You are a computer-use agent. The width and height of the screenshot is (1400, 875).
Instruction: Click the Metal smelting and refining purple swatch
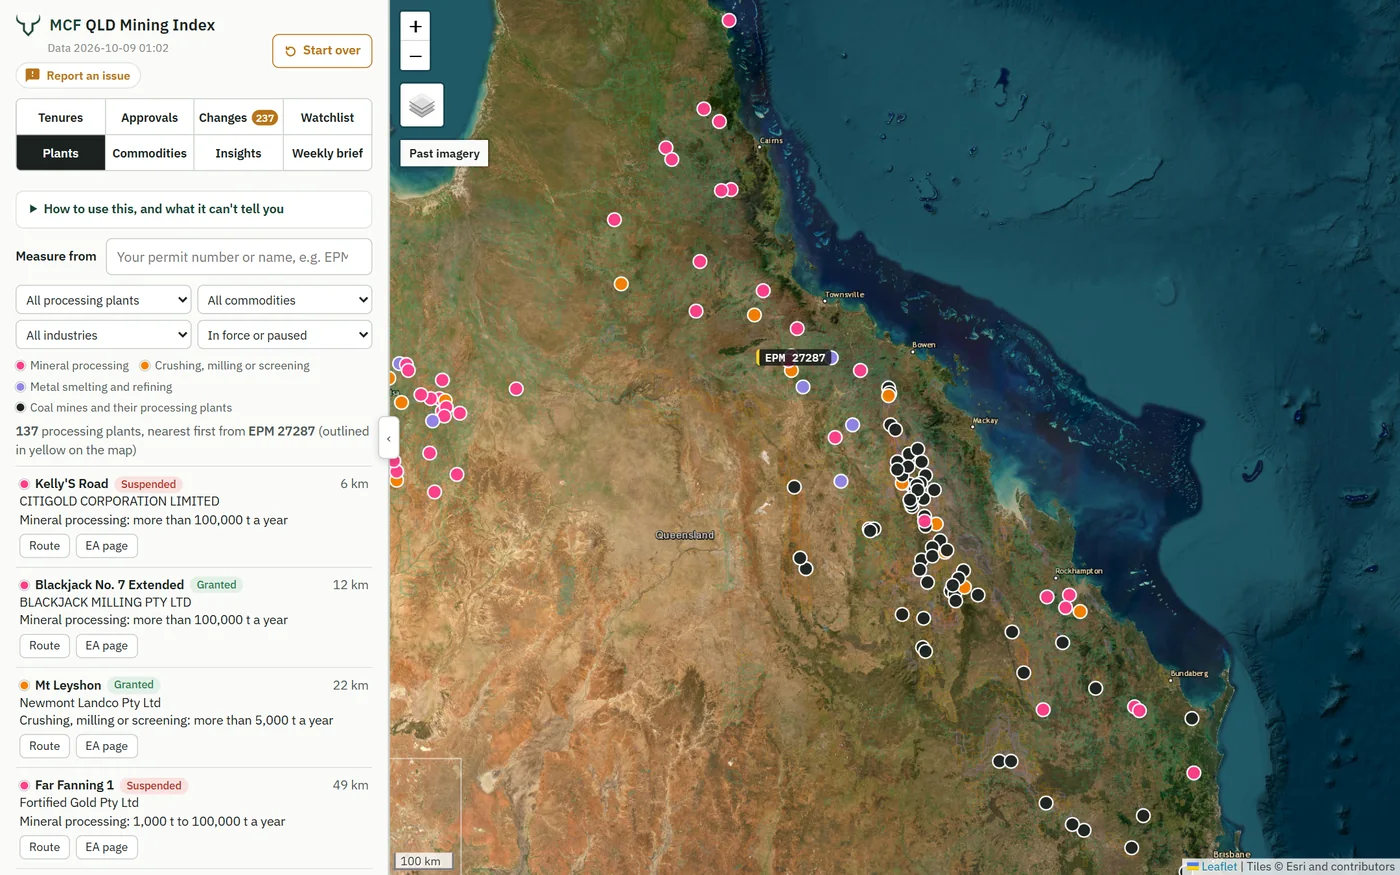pos(21,387)
